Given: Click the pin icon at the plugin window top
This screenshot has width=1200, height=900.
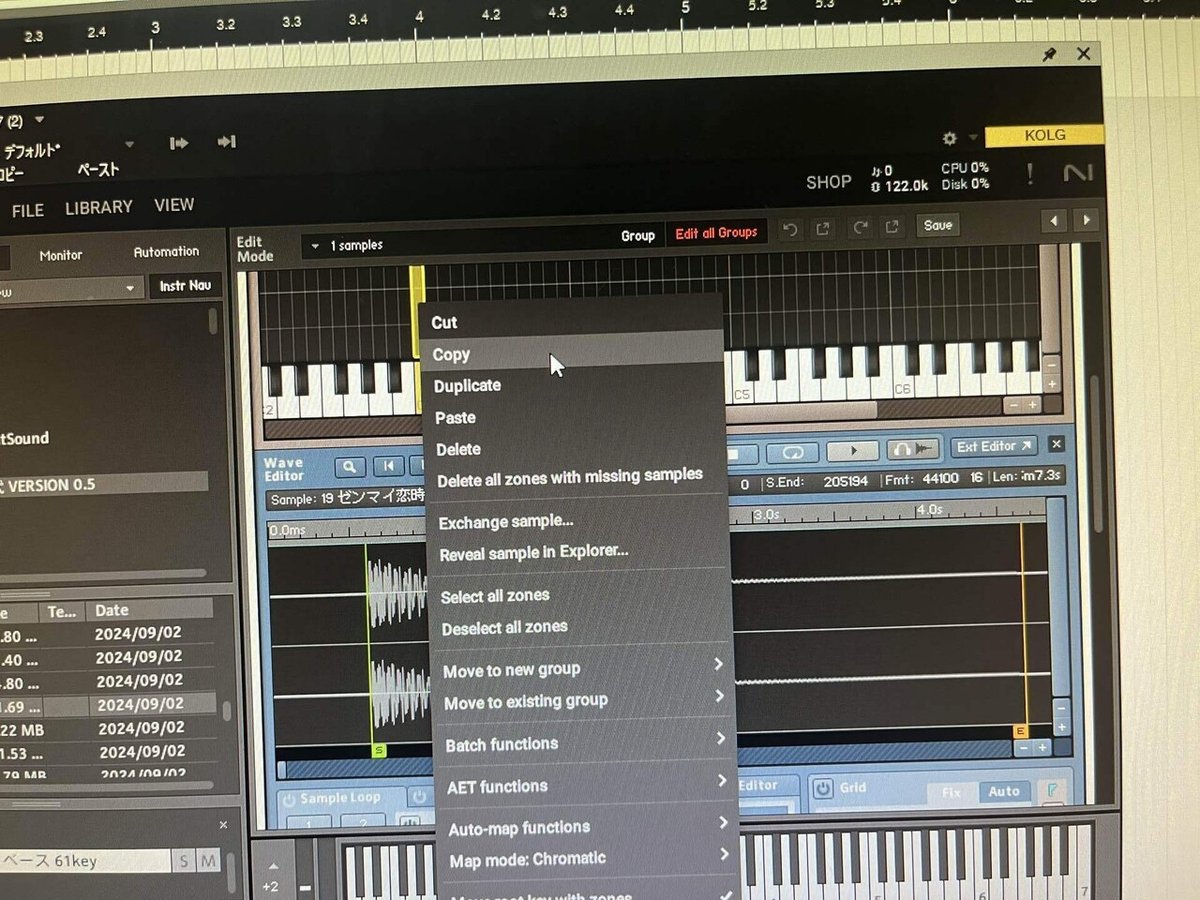Looking at the screenshot, I should click(x=1049, y=55).
